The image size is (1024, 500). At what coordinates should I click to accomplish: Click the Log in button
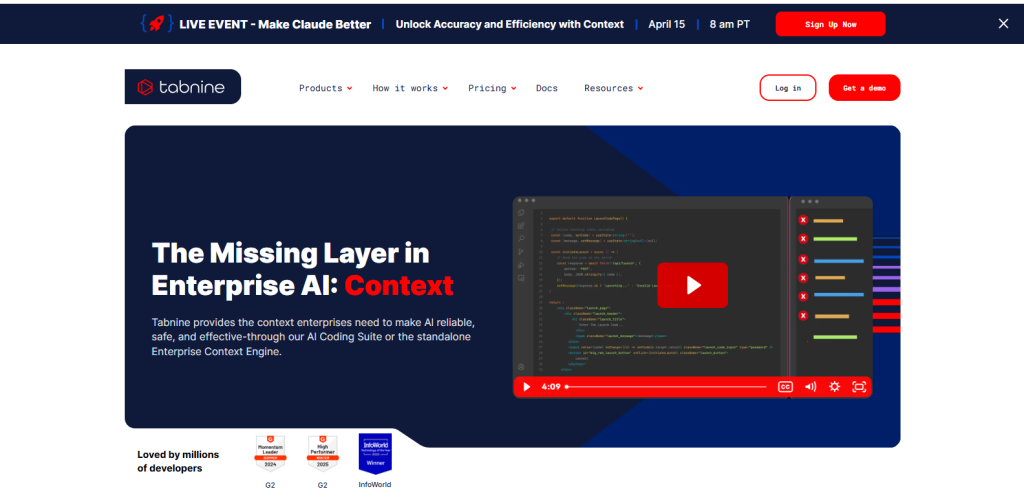[x=787, y=88]
